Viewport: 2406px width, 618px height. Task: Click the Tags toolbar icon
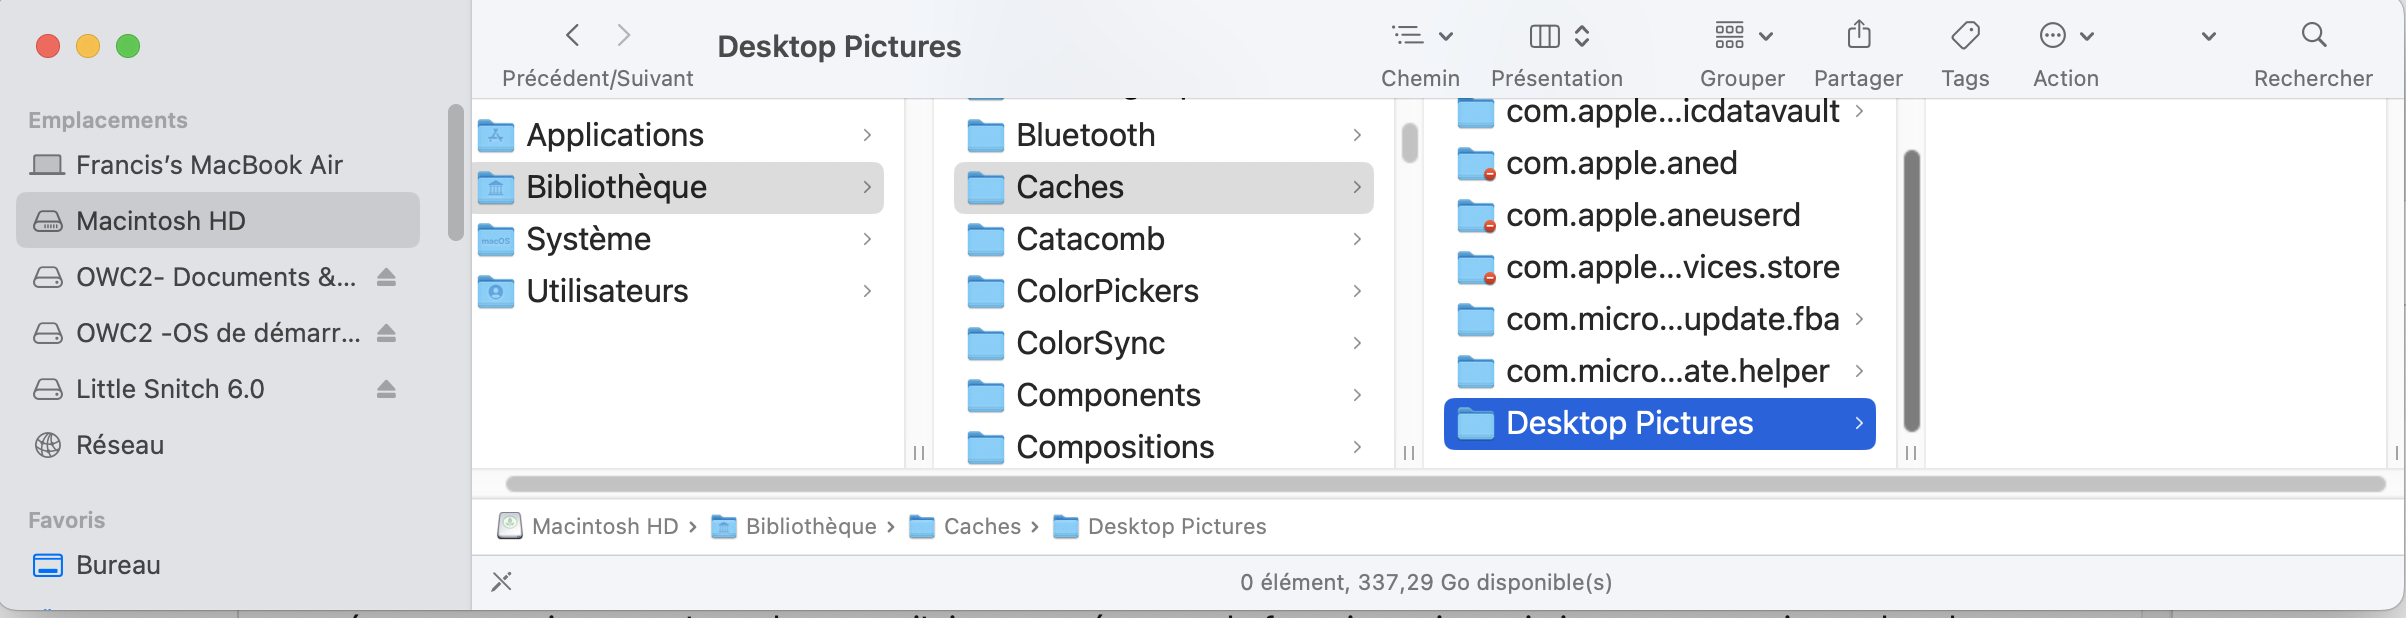1964,36
